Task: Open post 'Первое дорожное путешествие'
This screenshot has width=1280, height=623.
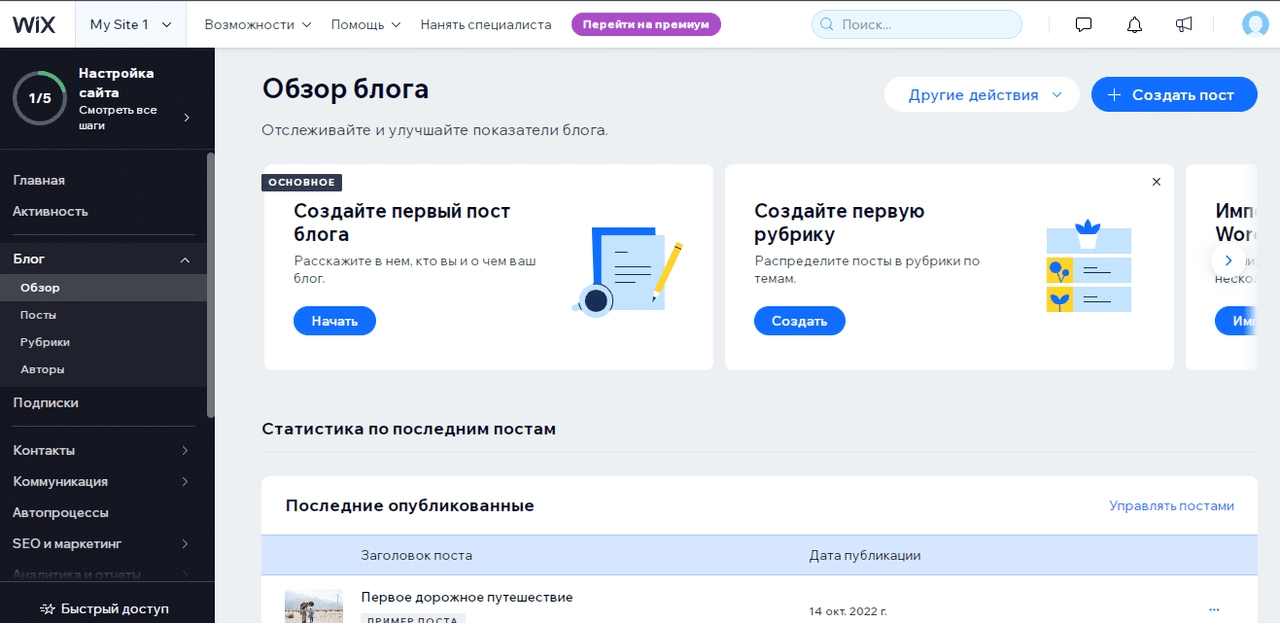Action: click(x=467, y=597)
